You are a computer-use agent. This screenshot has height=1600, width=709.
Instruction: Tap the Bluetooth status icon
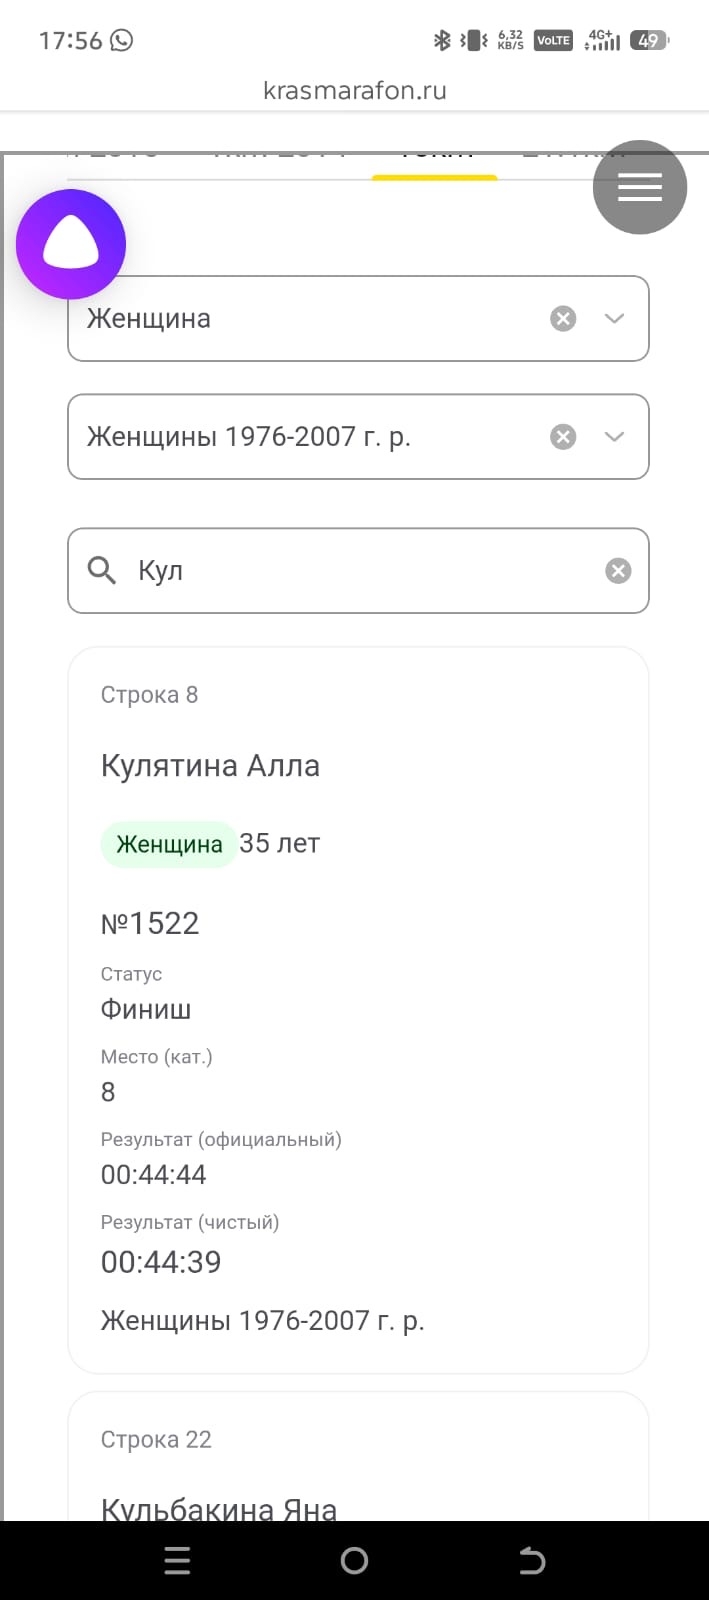click(442, 40)
